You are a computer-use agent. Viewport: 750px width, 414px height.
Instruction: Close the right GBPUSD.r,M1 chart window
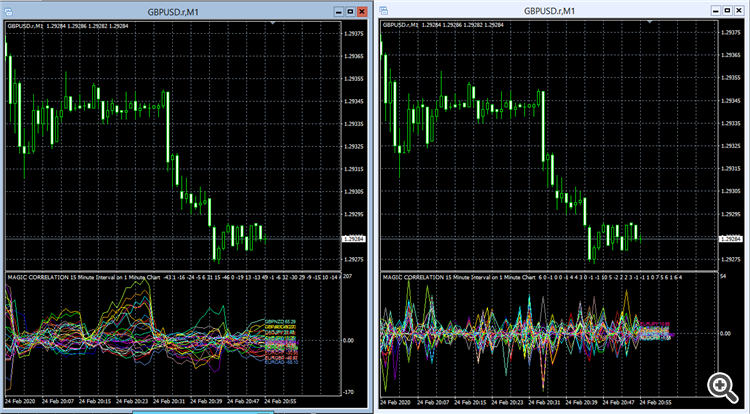739,11
